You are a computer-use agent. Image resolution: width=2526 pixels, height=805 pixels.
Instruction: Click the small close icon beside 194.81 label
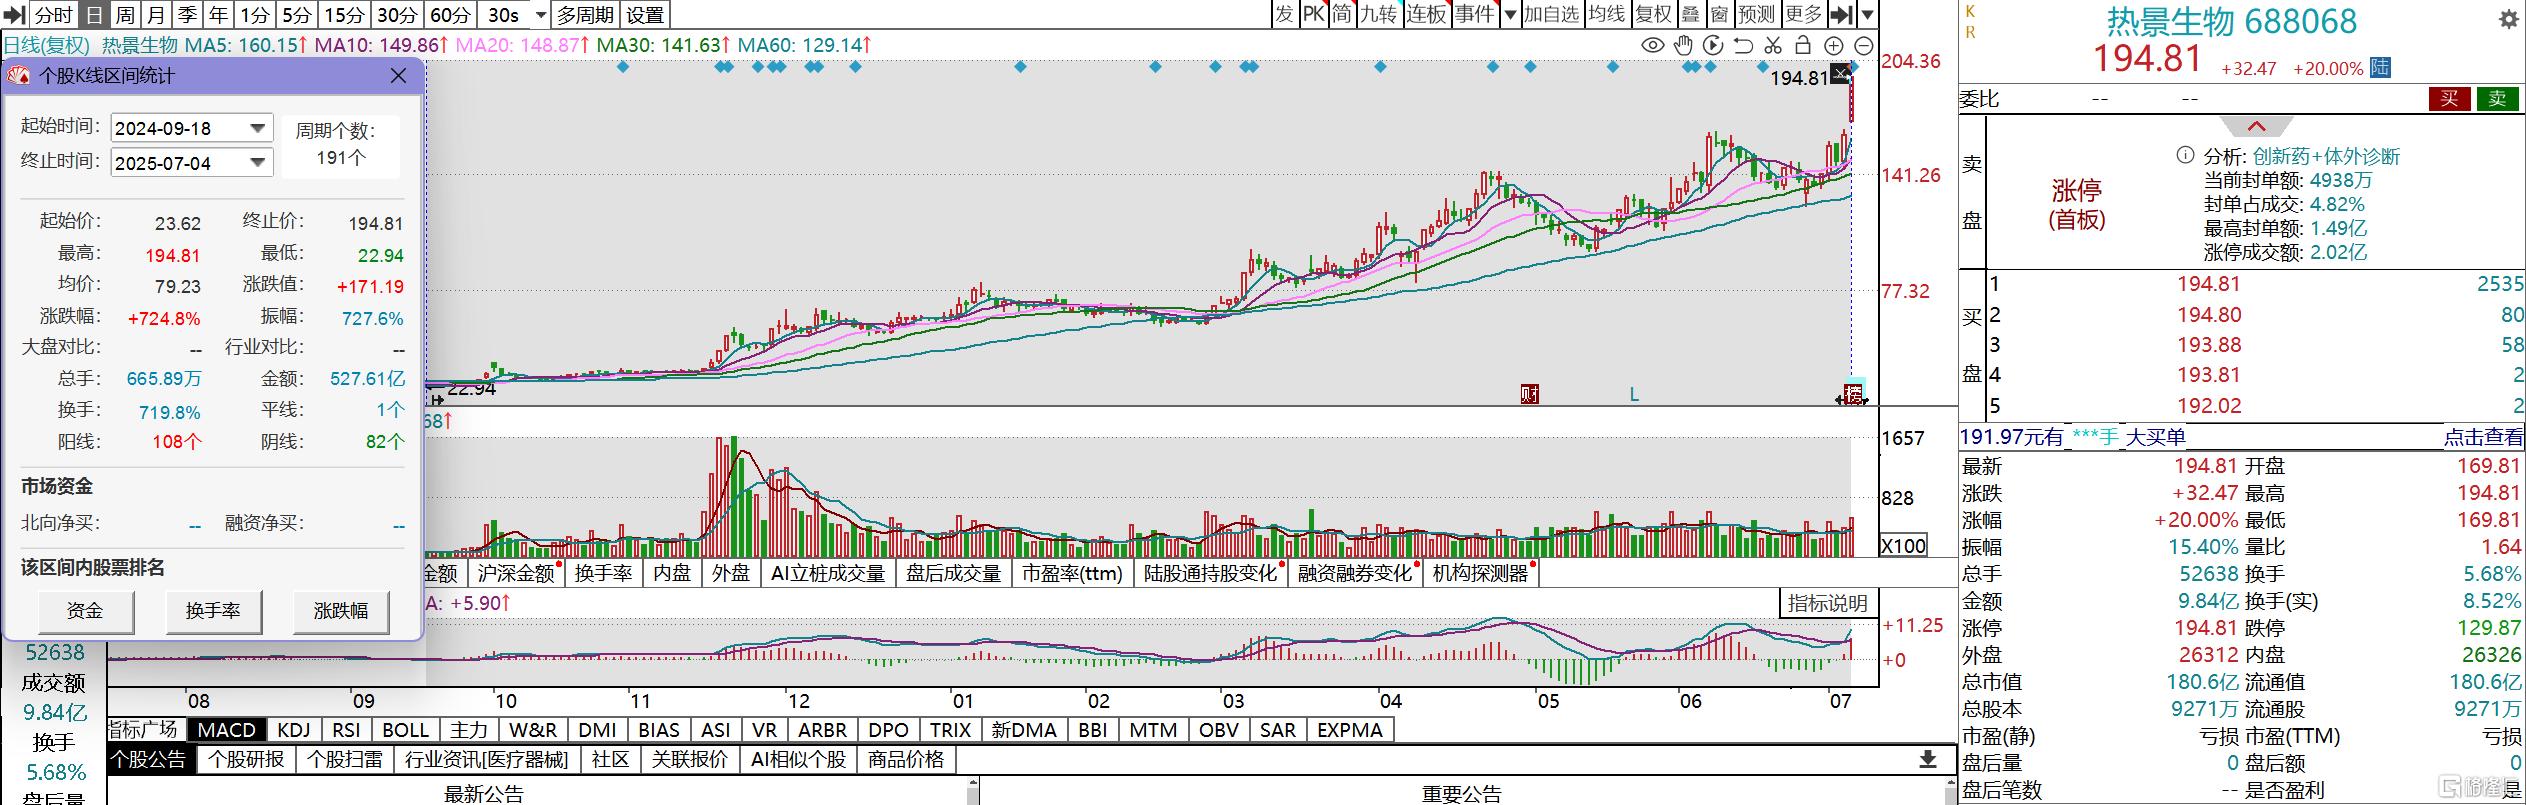pos(1841,74)
